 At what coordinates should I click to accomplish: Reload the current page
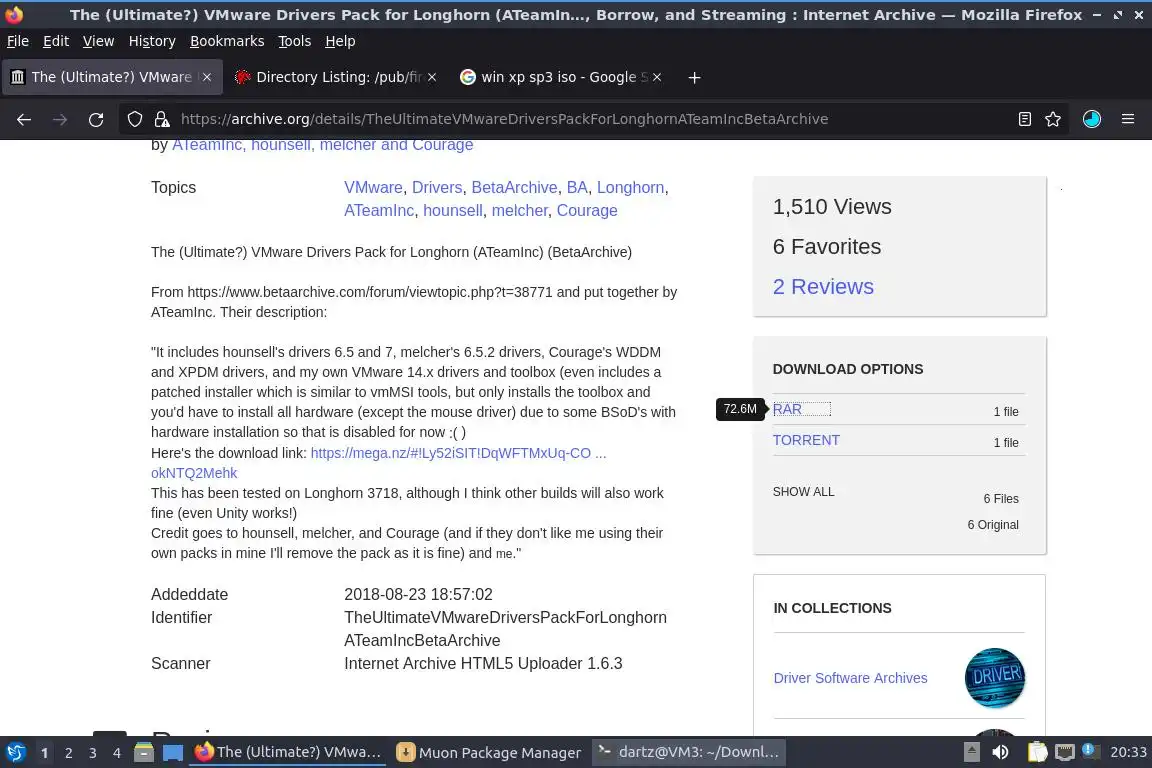pos(96,119)
